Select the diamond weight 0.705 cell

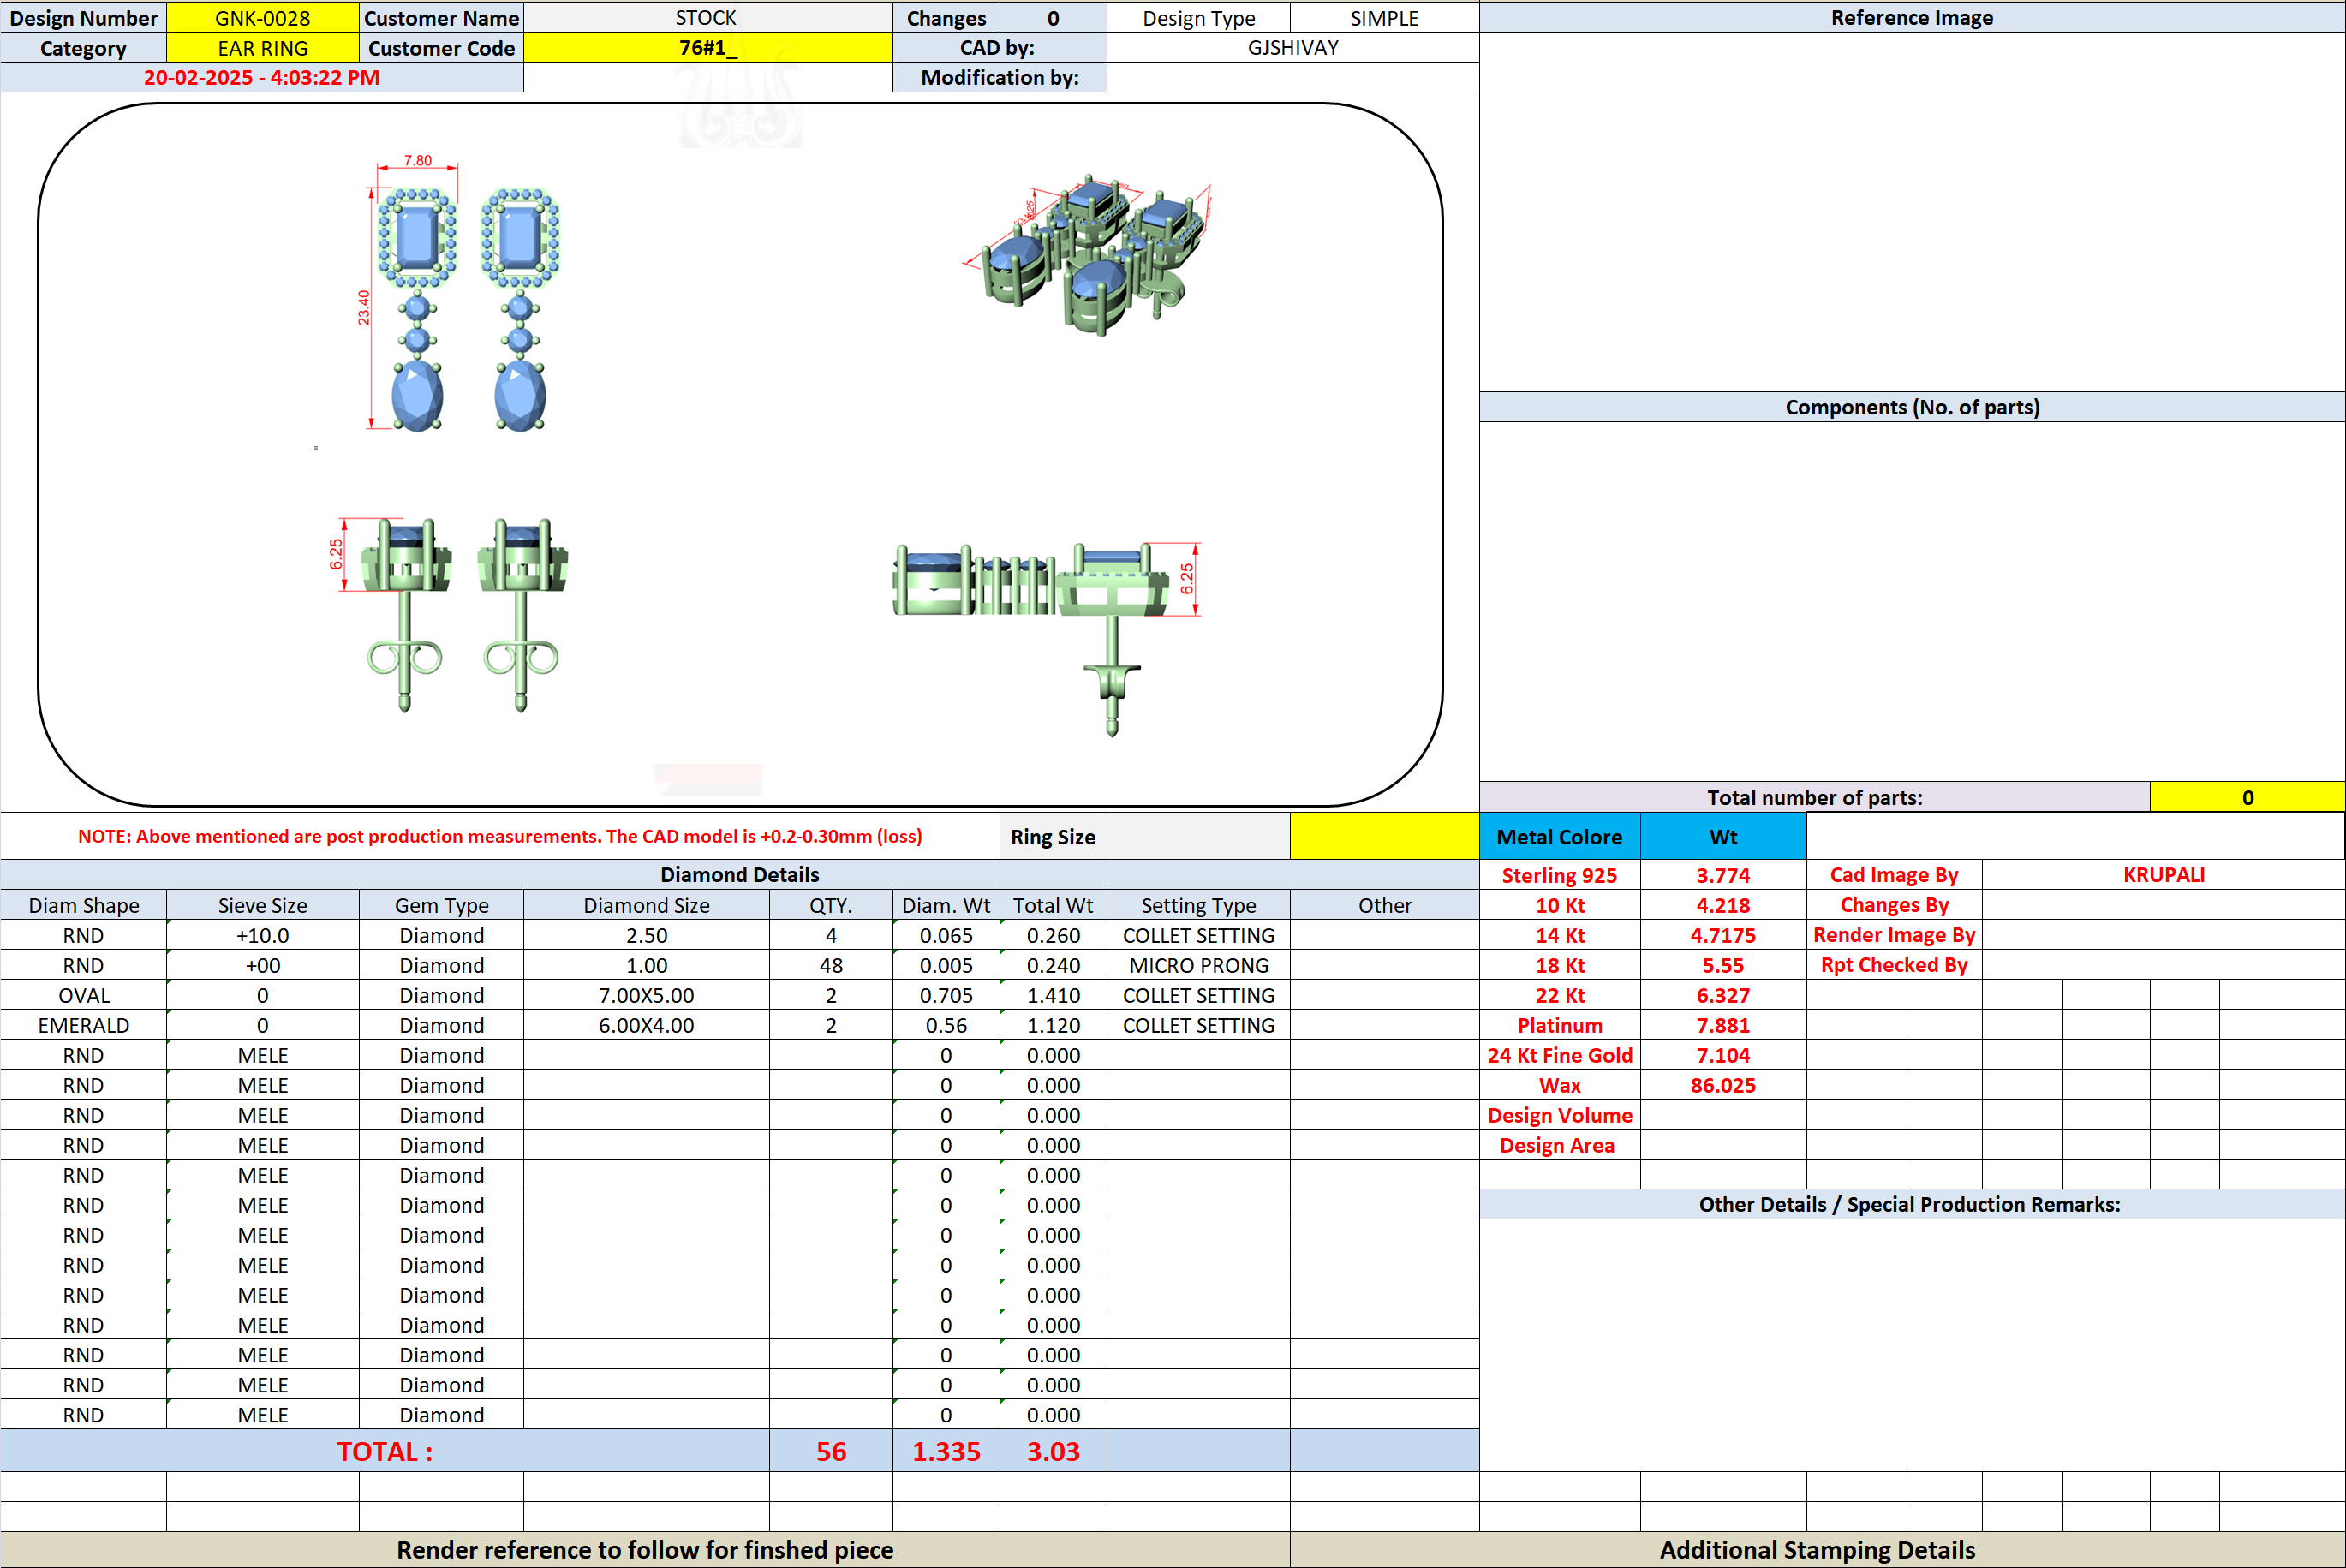coord(946,995)
